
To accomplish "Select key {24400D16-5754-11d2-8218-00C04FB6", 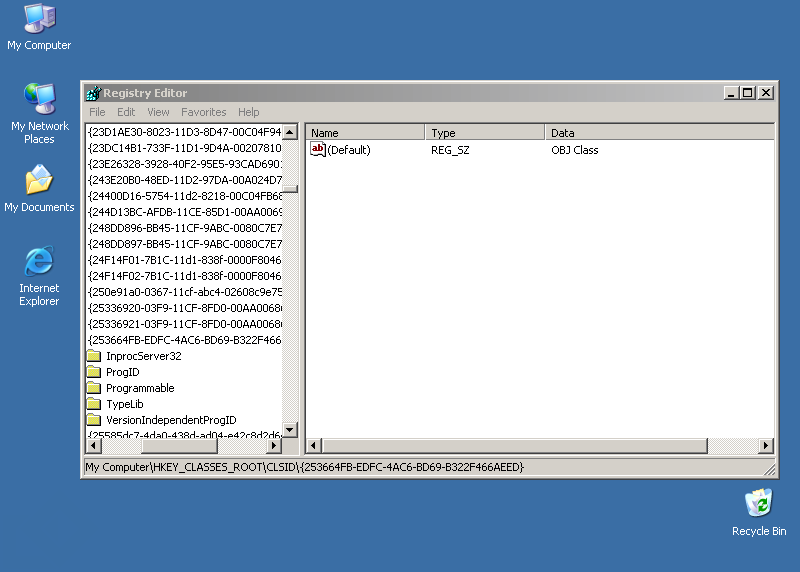I will (x=184, y=196).
